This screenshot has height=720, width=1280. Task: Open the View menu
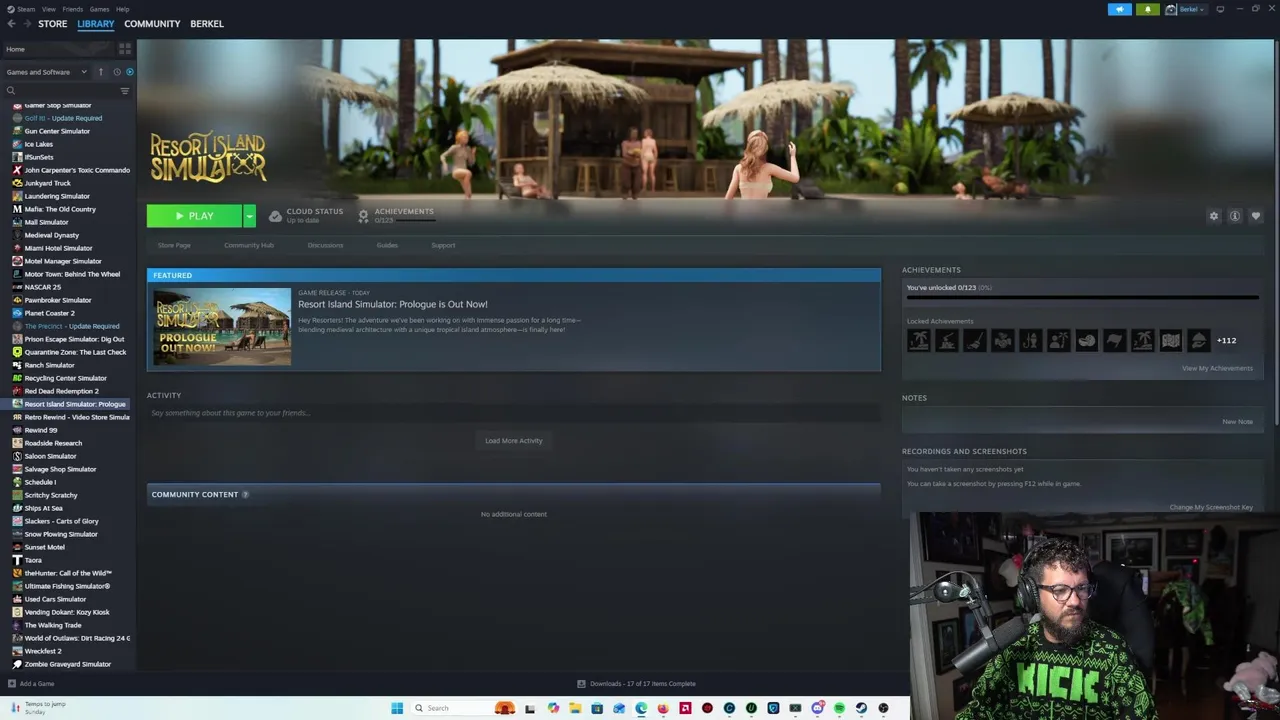[48, 9]
